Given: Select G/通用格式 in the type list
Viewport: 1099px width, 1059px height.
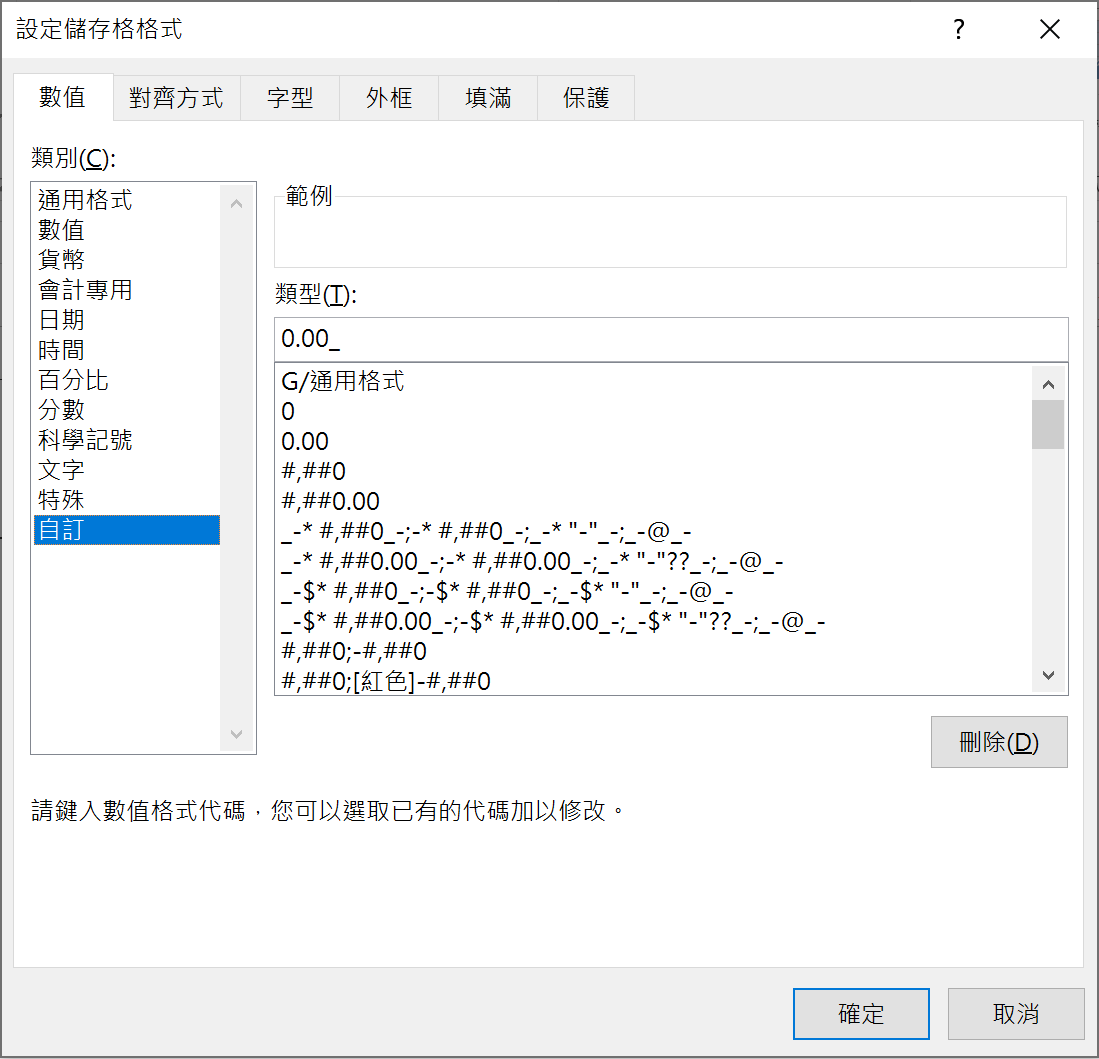Looking at the screenshot, I should tap(654, 381).
